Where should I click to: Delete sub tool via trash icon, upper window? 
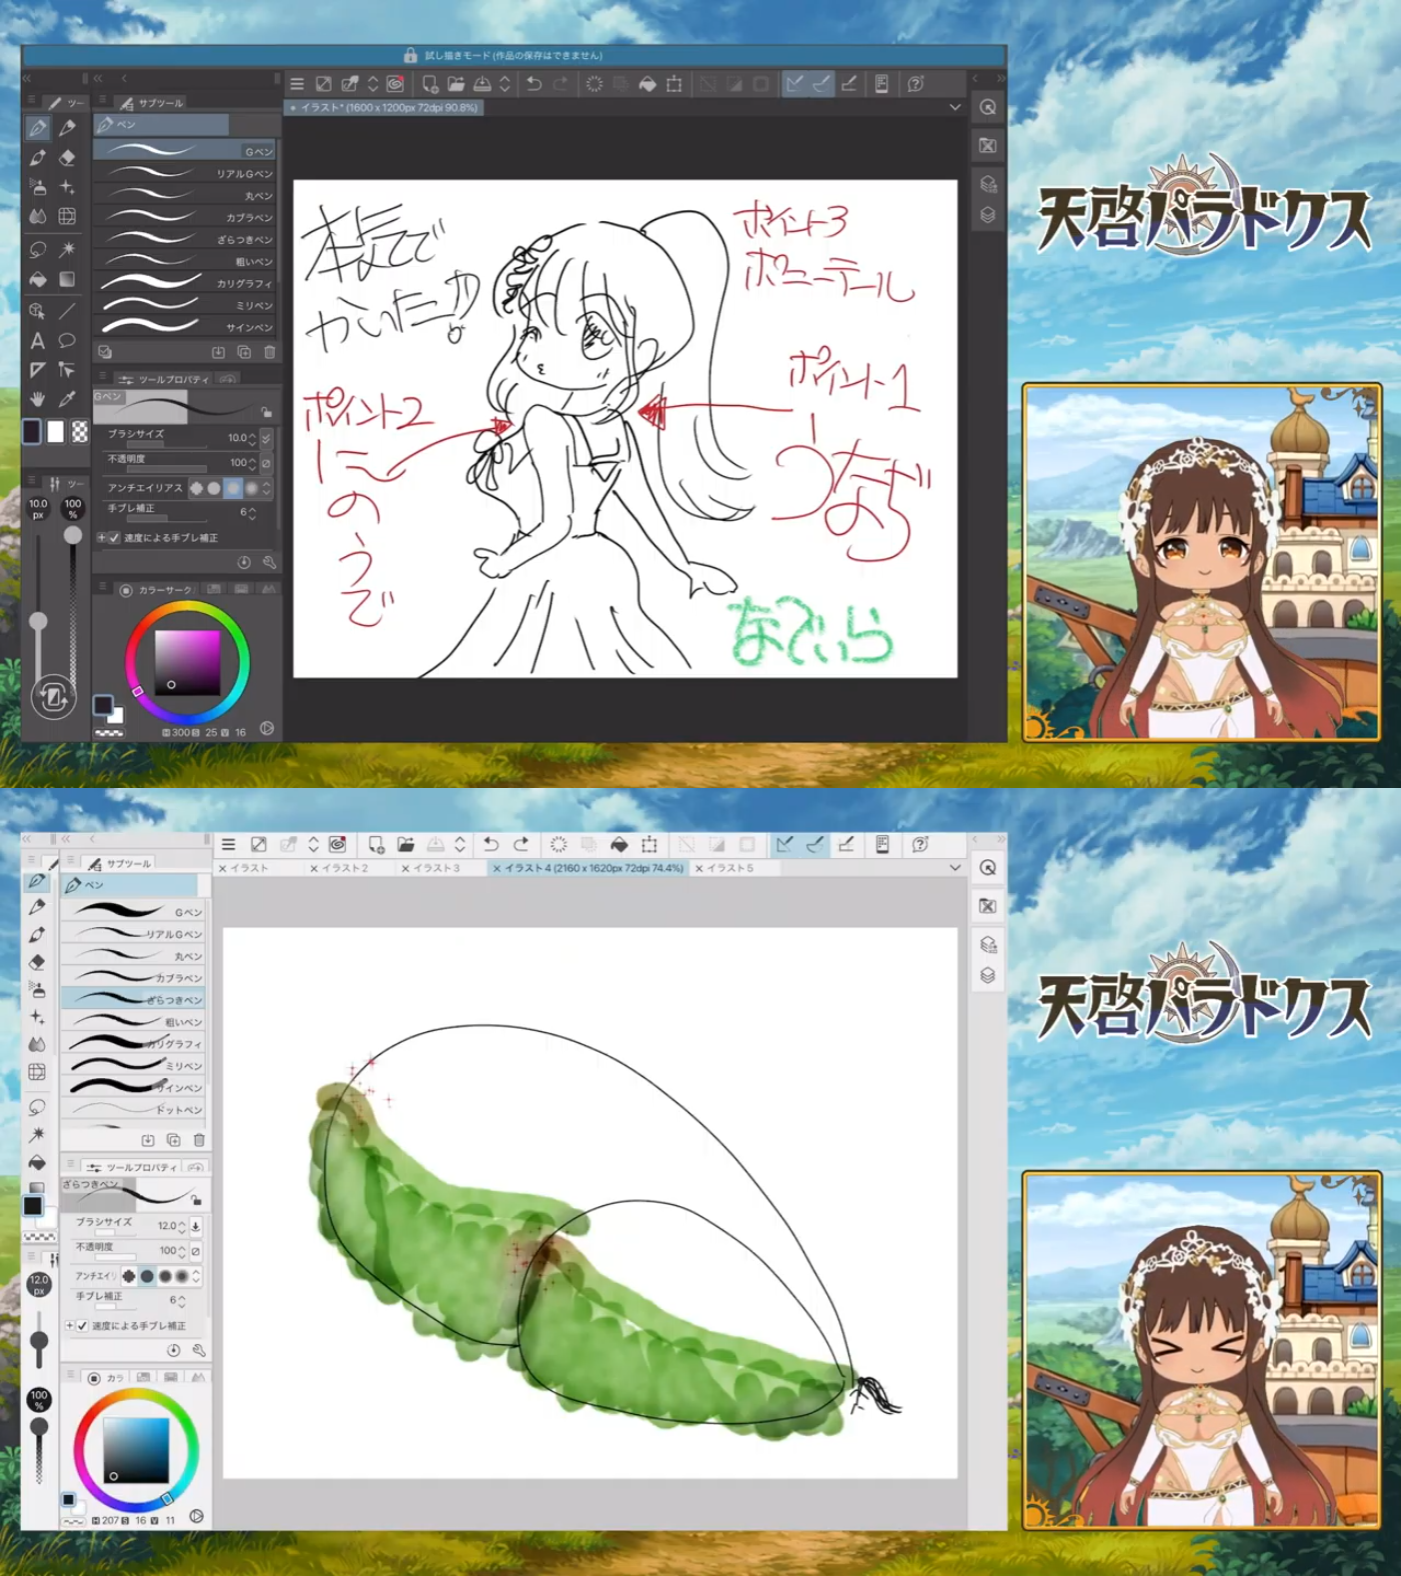(269, 352)
